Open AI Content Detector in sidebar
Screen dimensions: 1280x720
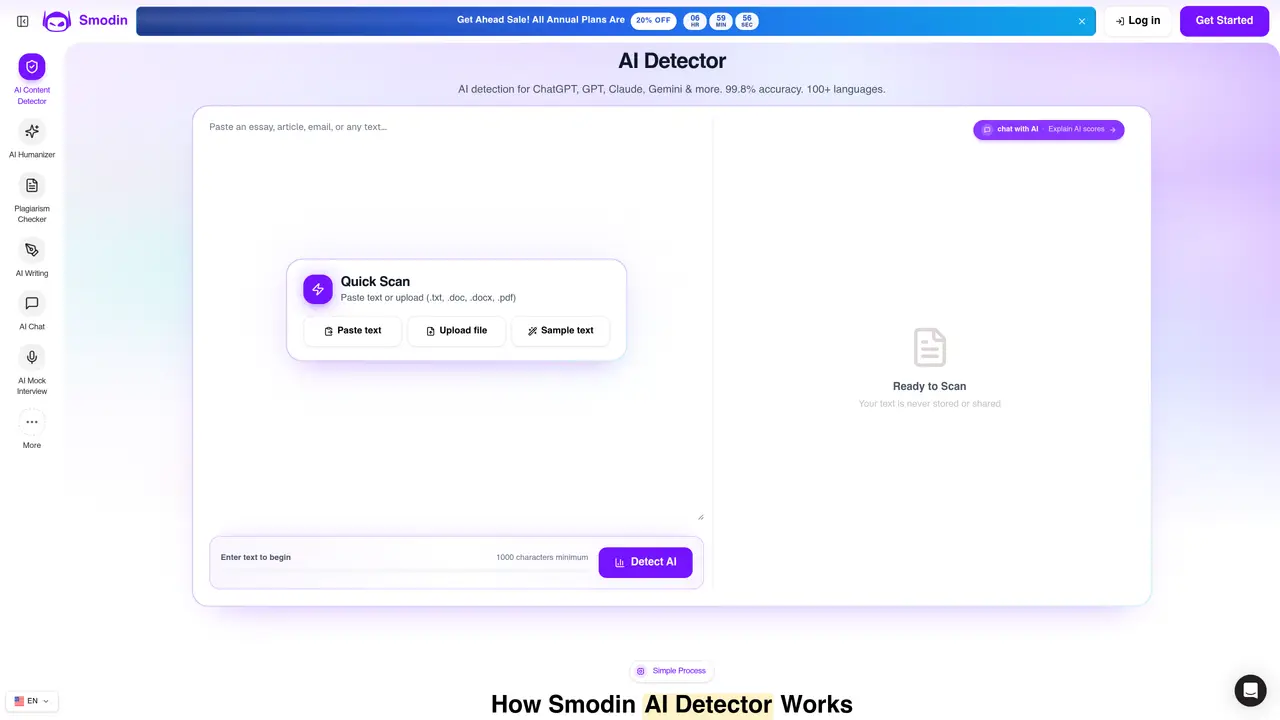[x=32, y=80]
